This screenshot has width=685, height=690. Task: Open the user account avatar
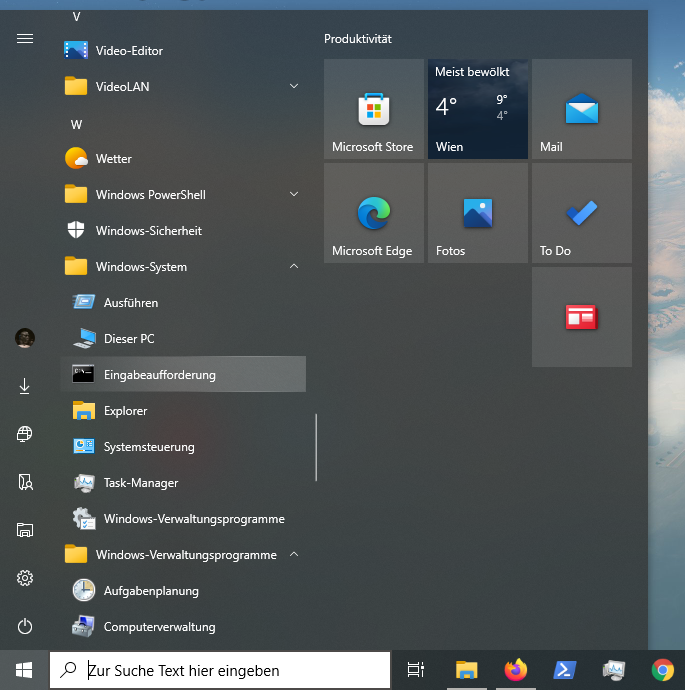pos(25,338)
